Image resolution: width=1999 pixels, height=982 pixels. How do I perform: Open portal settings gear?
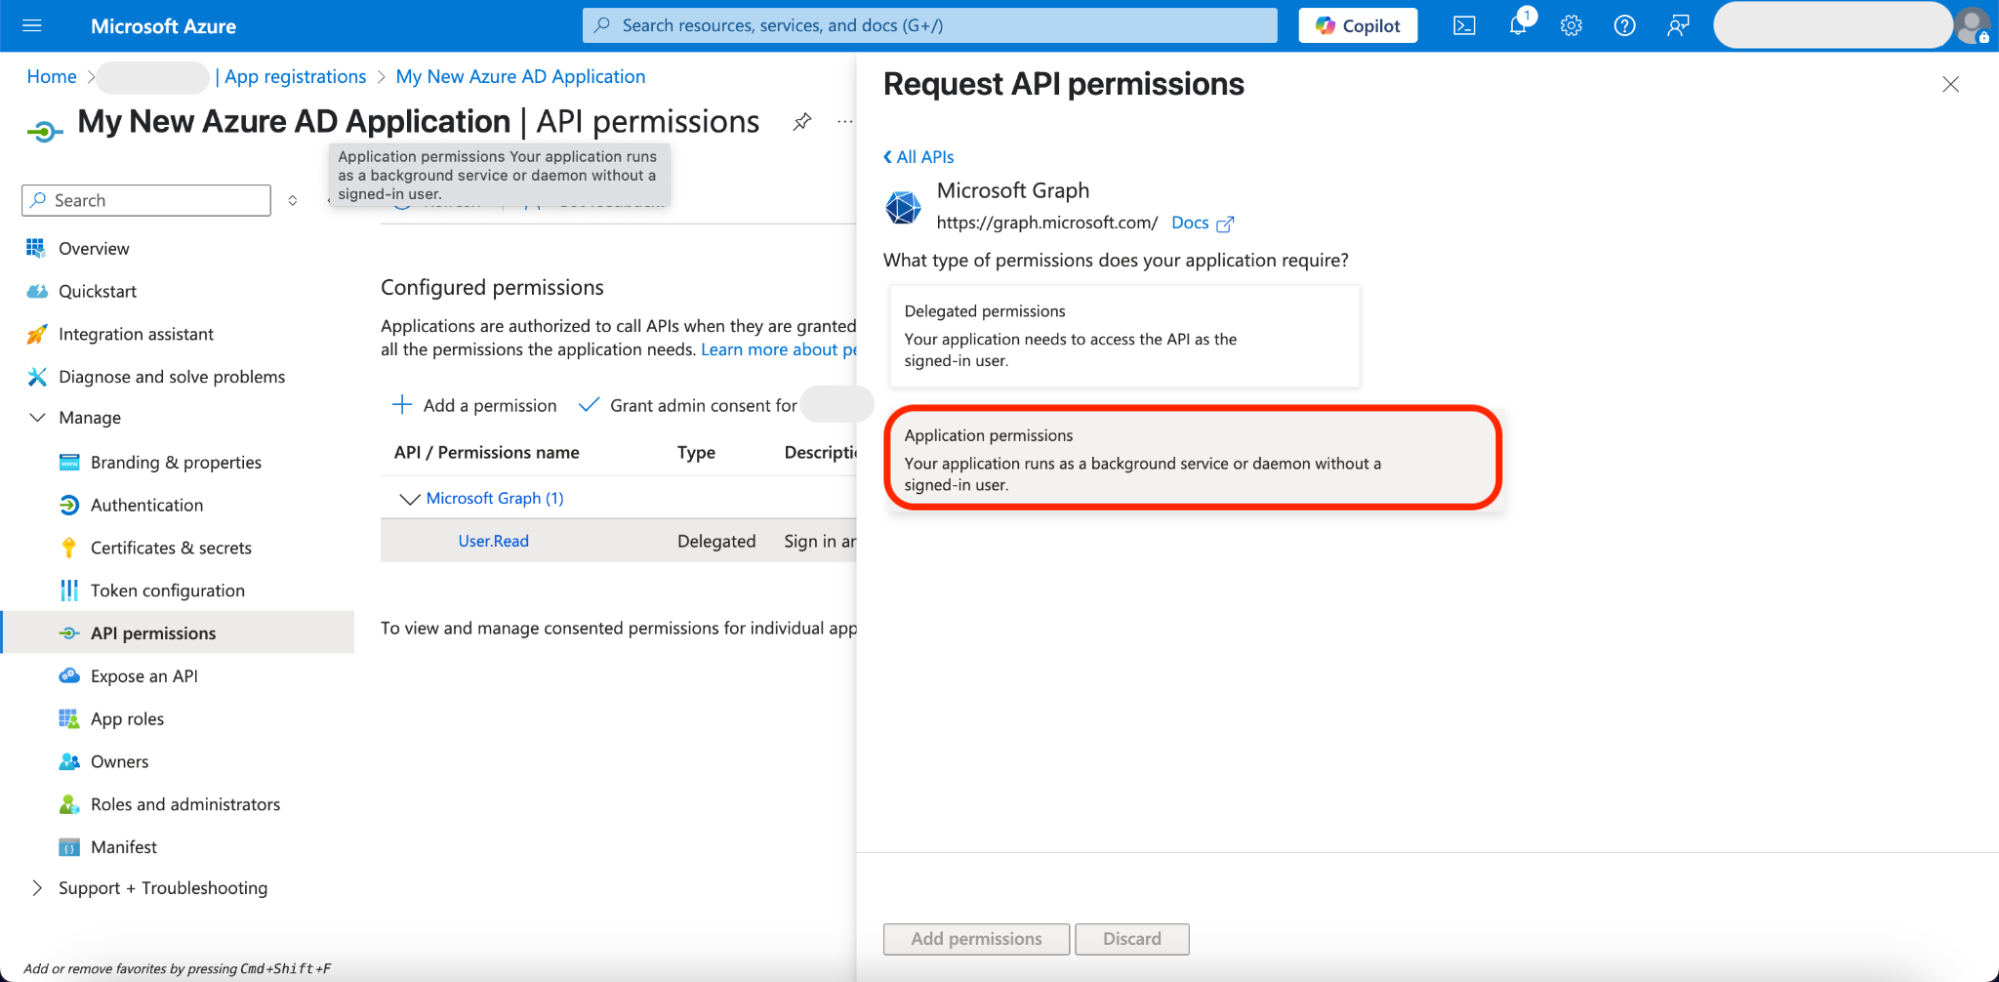[1571, 26]
